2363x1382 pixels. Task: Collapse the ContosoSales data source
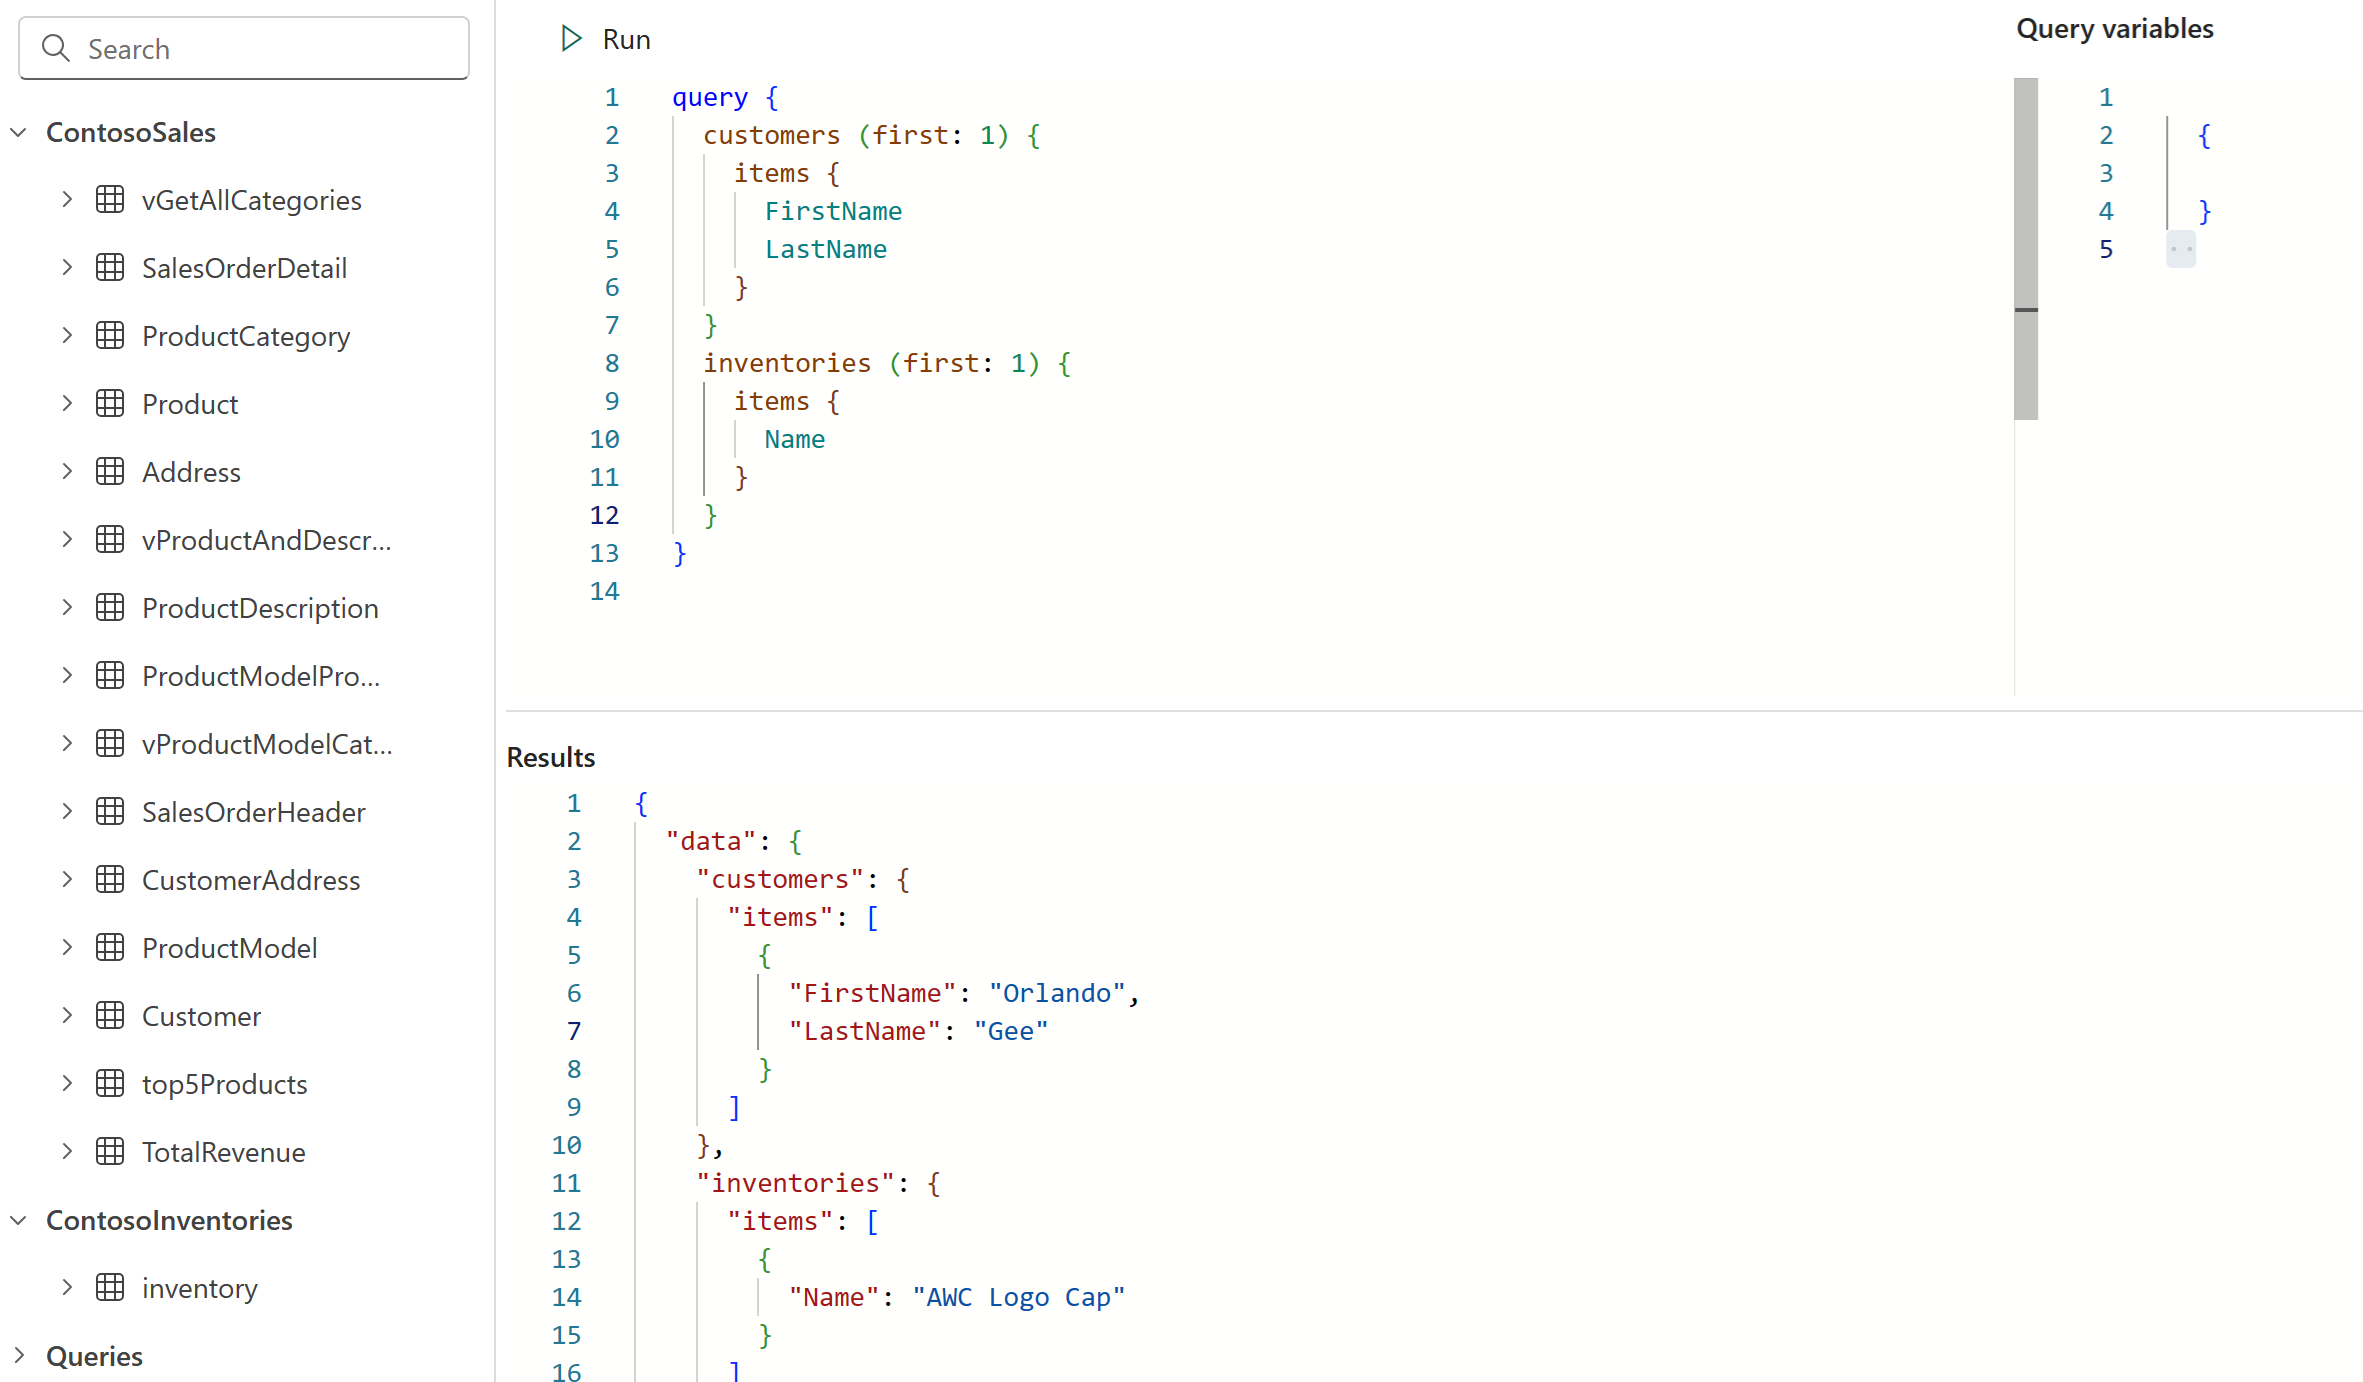point(19,132)
